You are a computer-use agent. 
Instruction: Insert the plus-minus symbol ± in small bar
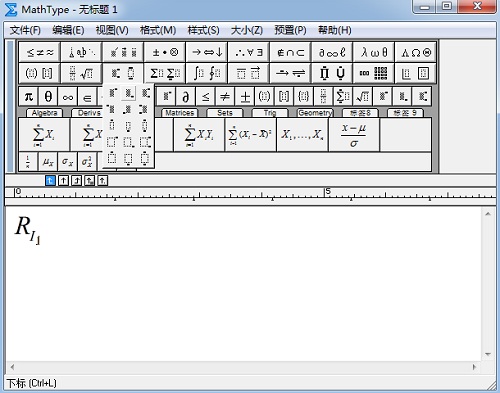click(245, 97)
